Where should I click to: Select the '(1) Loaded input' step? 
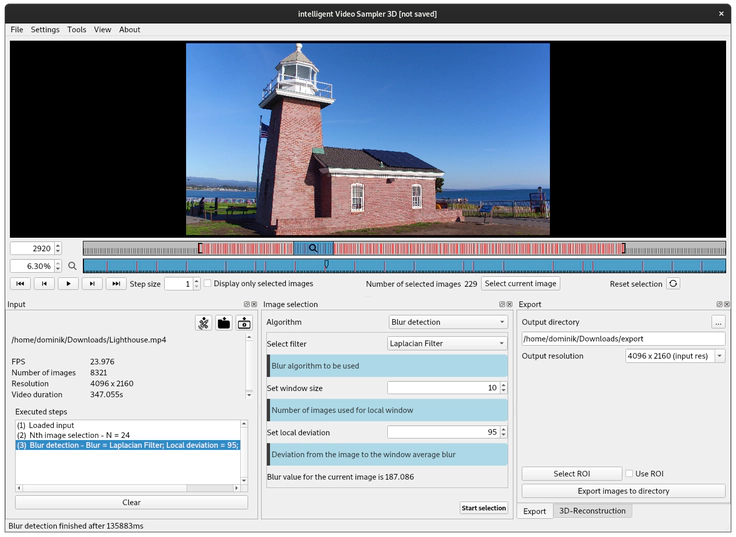[128, 425]
